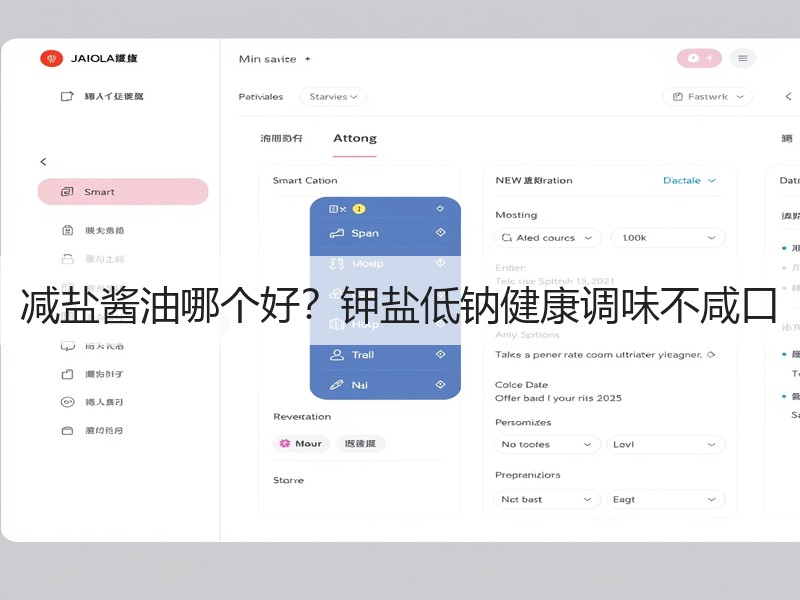The width and height of the screenshot is (800, 600).
Task: Click the hand pointing icon beside Span
Action: click(x=337, y=234)
